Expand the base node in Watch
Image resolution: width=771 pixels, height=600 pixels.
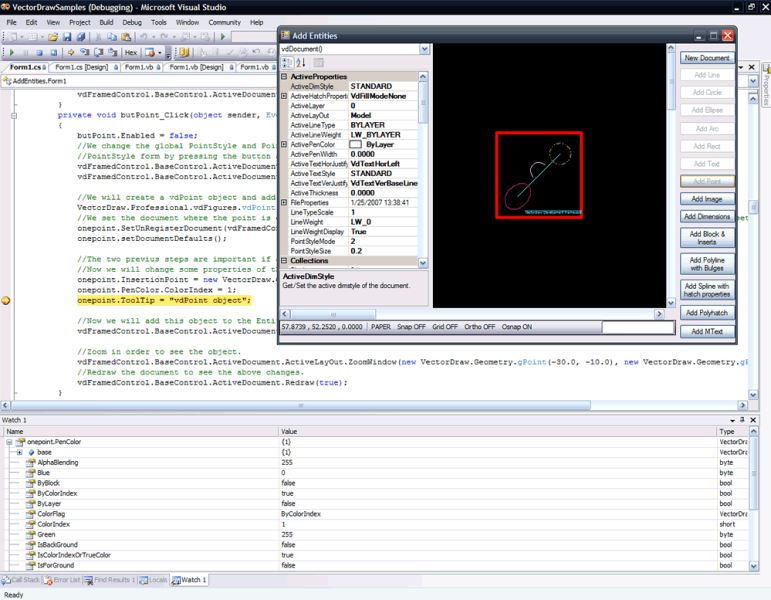tap(19, 452)
